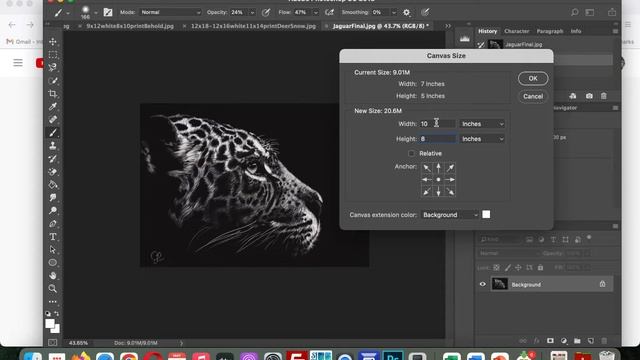Toggle the brush settings panel icon
Screen dimensions: 640x360
pyautogui.click(x=108, y=13)
